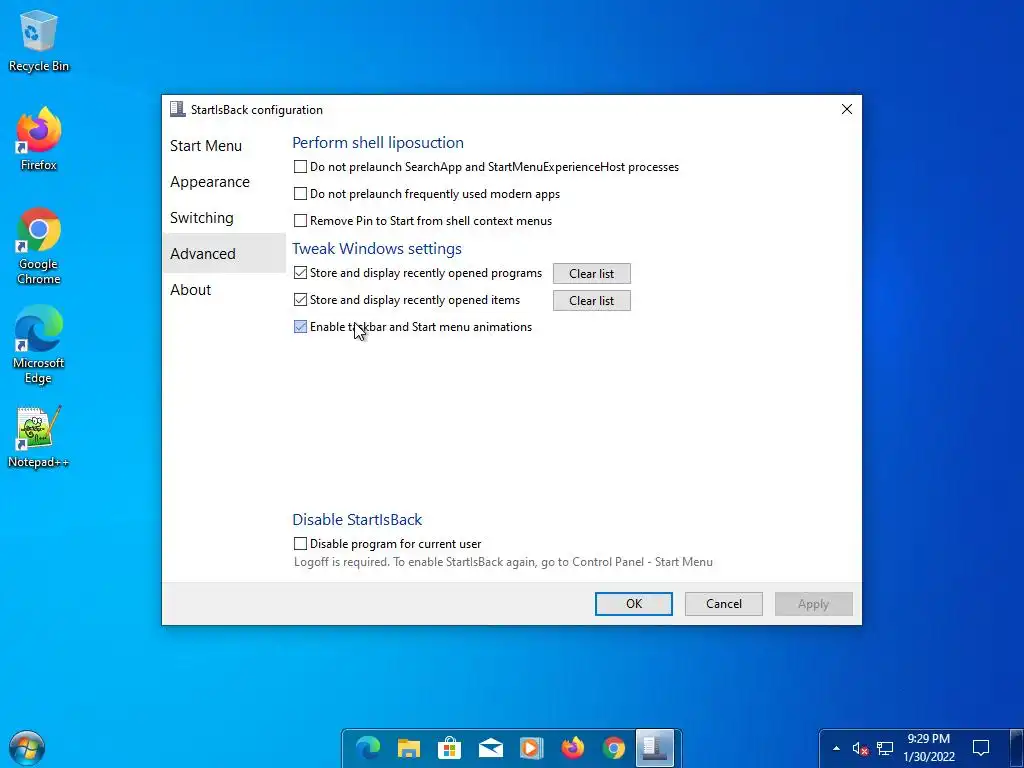Enable Remove Pin to Start checkbox

300,221
